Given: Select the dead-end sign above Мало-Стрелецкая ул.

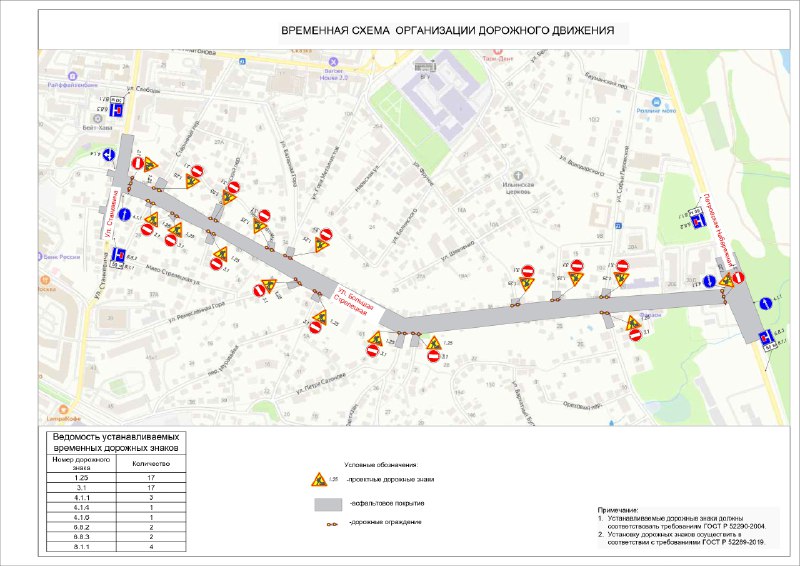Looking at the screenshot, I should (x=118, y=254).
